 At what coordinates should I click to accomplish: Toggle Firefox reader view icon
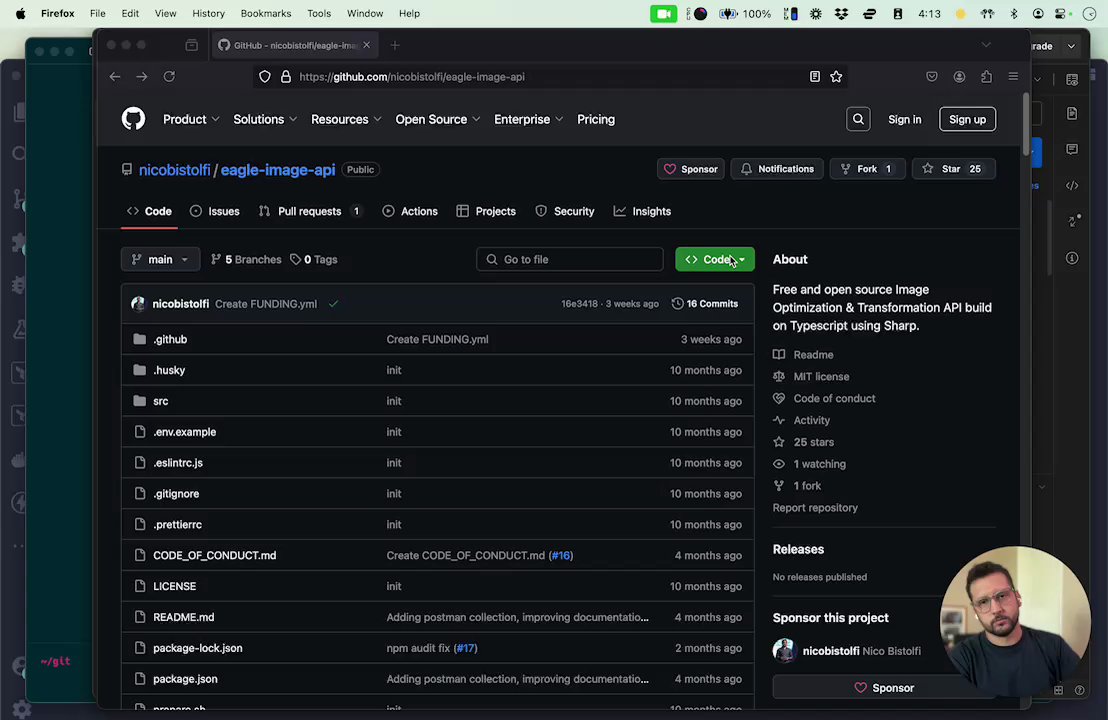815,76
